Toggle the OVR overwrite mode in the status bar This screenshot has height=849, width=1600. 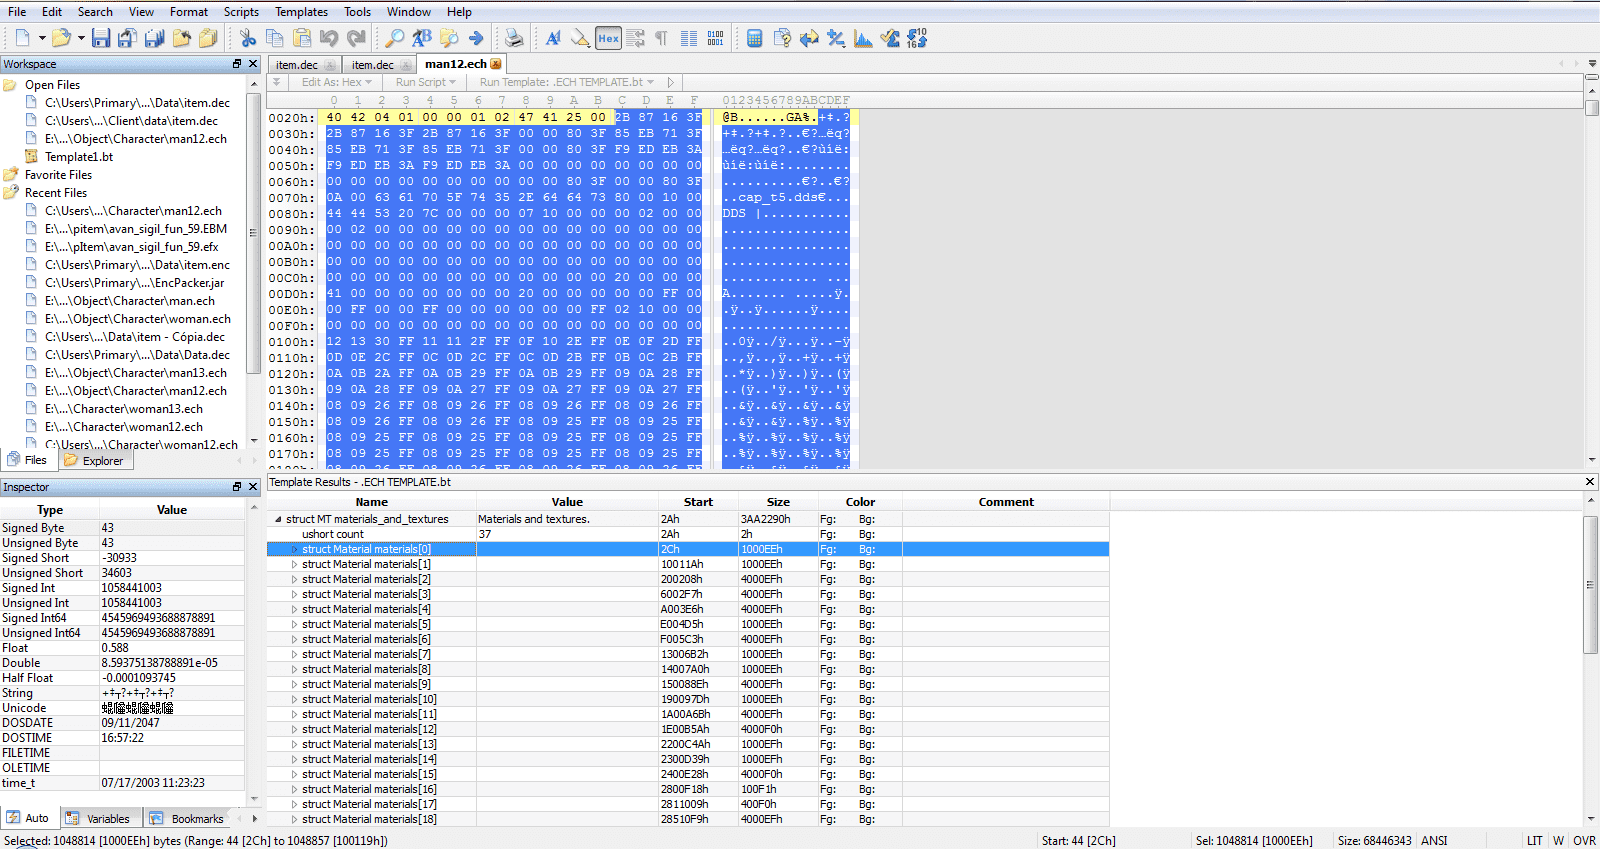pos(1584,841)
